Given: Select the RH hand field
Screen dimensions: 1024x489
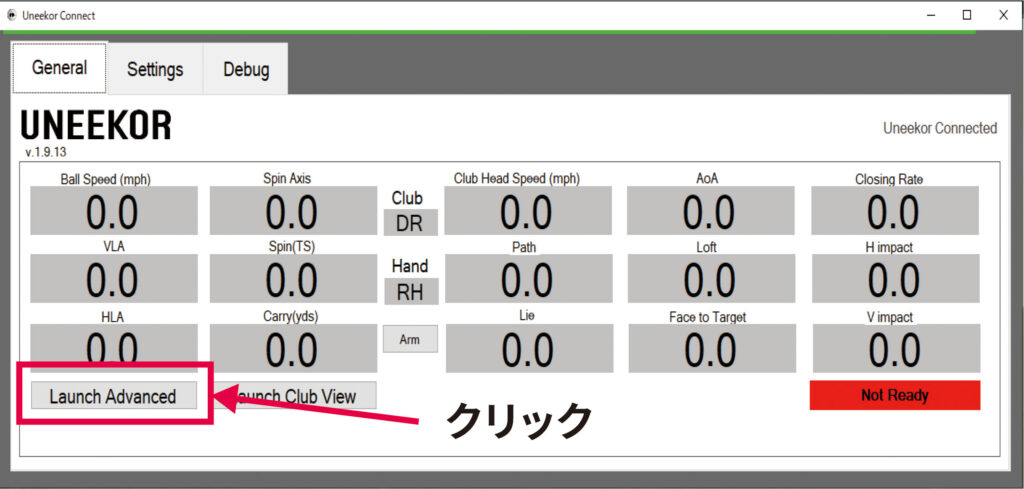Looking at the screenshot, I should pyautogui.click(x=410, y=292).
